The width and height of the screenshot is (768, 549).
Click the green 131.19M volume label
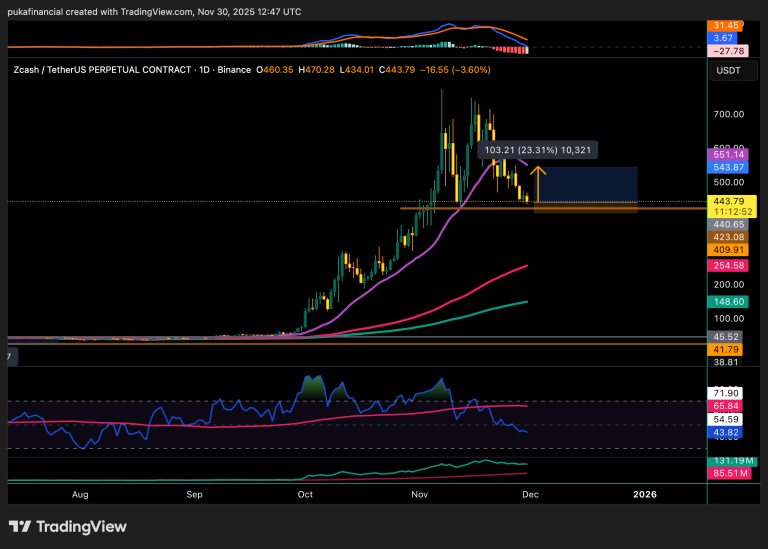tap(728, 461)
